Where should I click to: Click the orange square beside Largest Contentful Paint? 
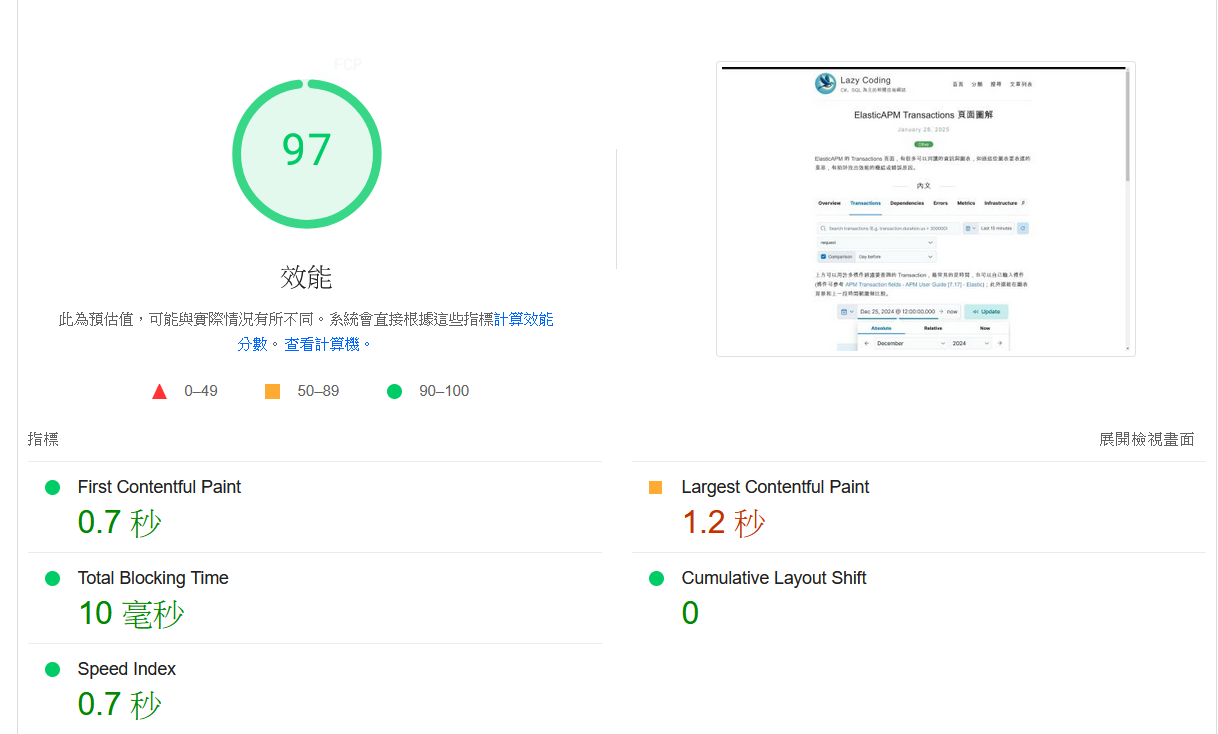656,487
